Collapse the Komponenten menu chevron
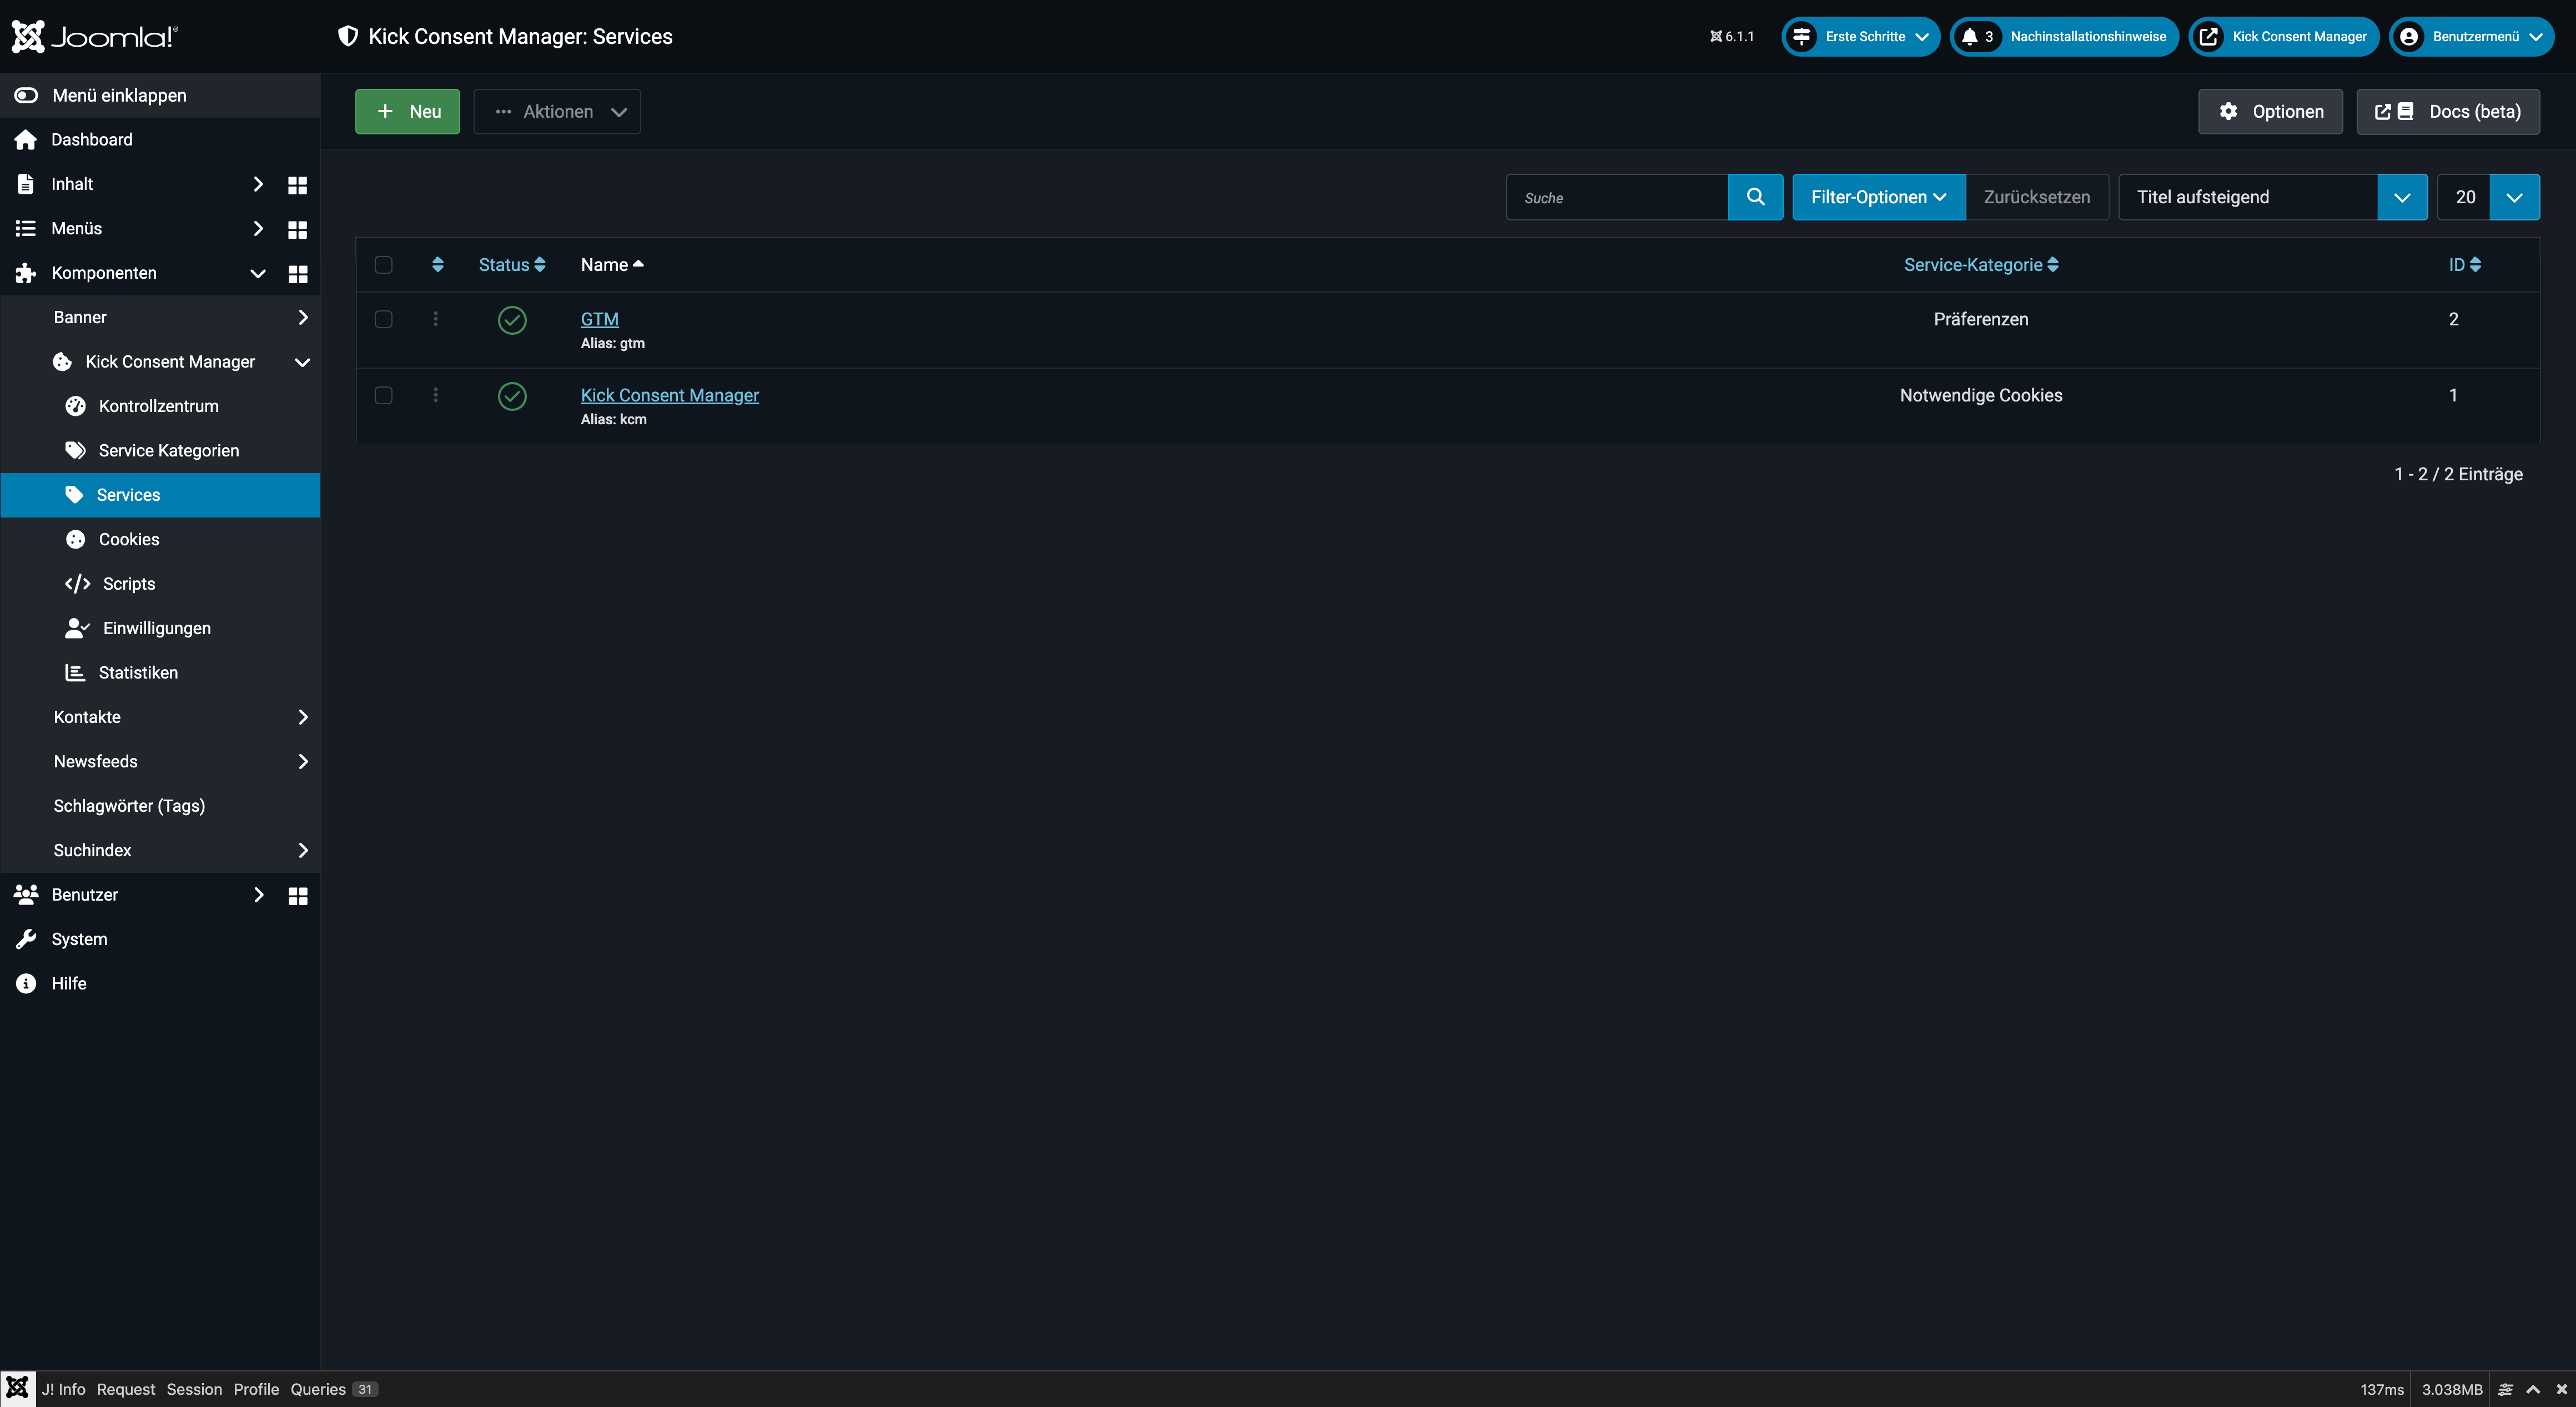This screenshot has height=1407, width=2576. (258, 273)
